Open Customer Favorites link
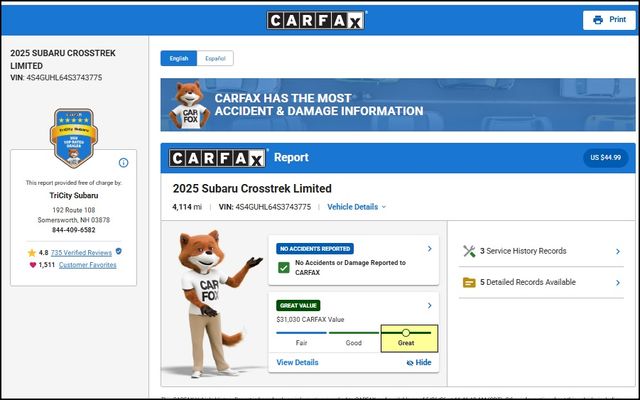Screen dimensions: 640x400 pyautogui.click(x=88, y=265)
